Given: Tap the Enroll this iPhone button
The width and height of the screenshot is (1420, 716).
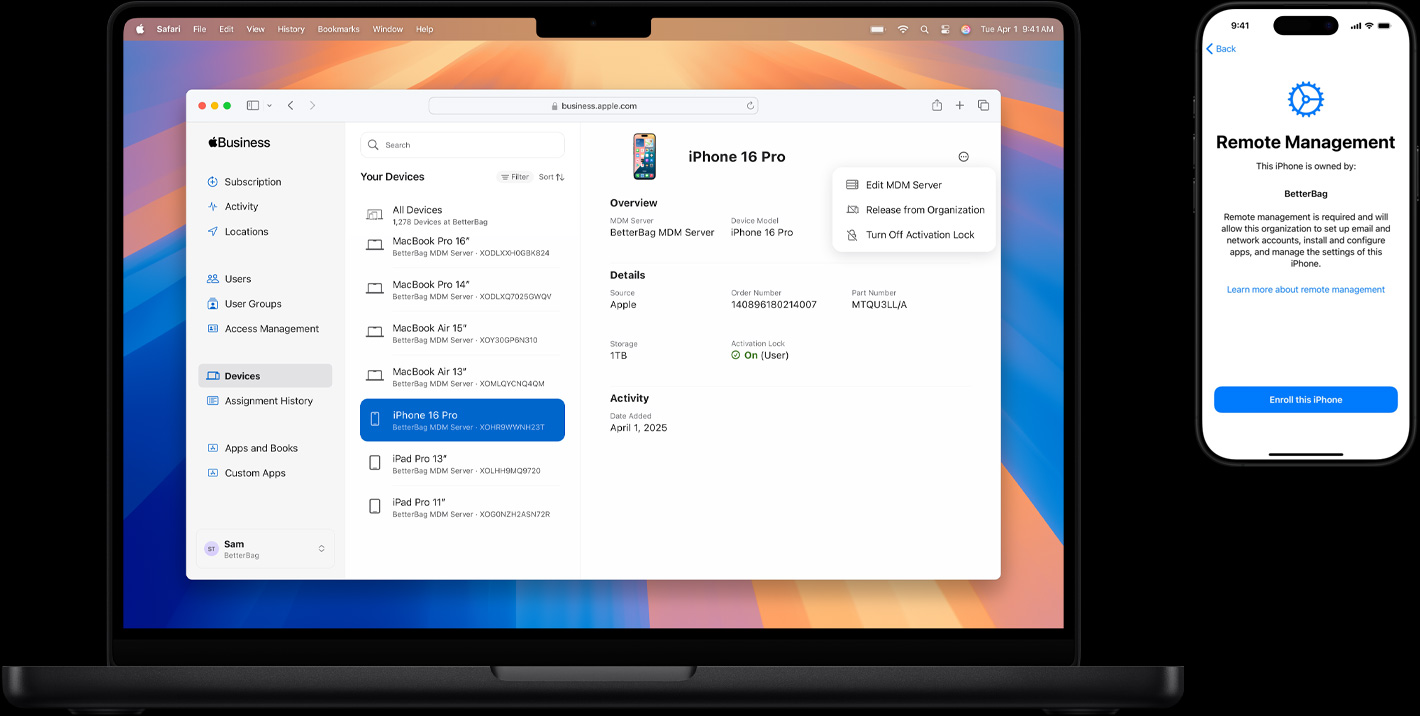Looking at the screenshot, I should tap(1305, 399).
